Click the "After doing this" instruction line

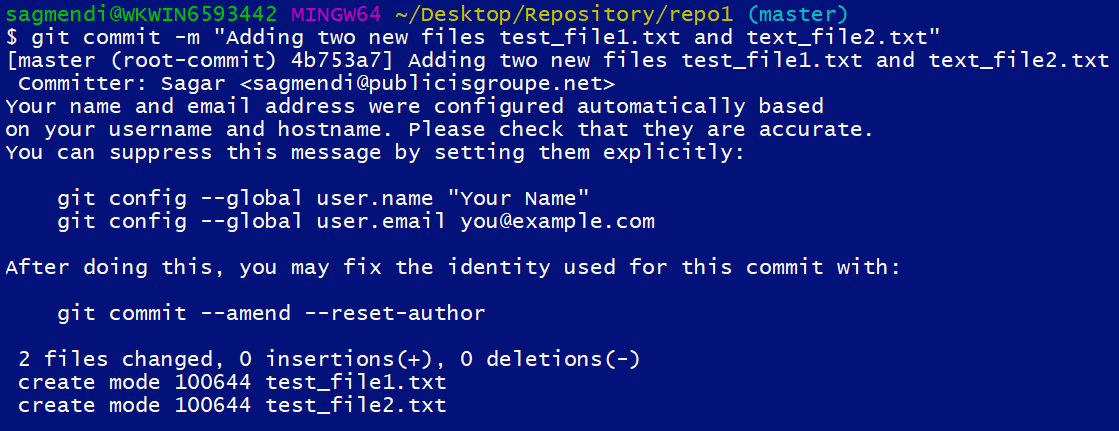[x=453, y=268]
